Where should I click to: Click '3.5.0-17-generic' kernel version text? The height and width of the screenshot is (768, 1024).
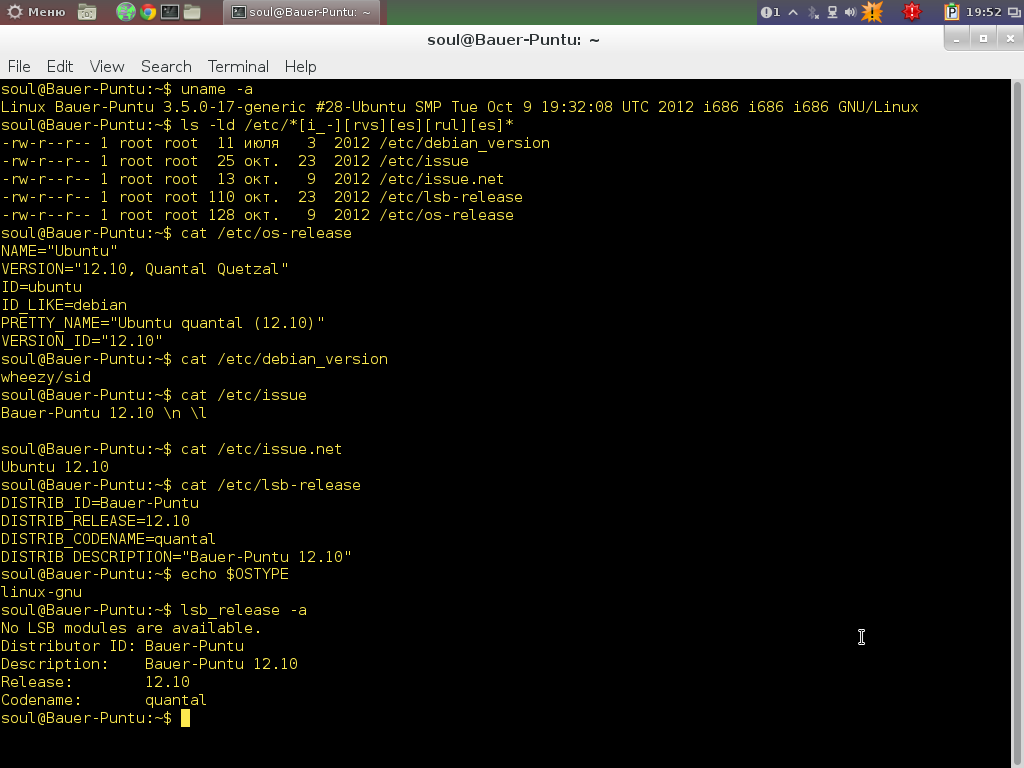coord(234,107)
